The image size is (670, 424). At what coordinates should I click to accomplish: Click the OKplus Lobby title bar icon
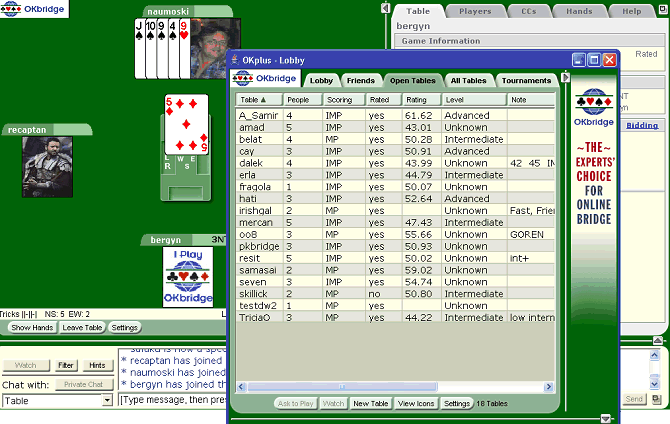click(x=235, y=60)
